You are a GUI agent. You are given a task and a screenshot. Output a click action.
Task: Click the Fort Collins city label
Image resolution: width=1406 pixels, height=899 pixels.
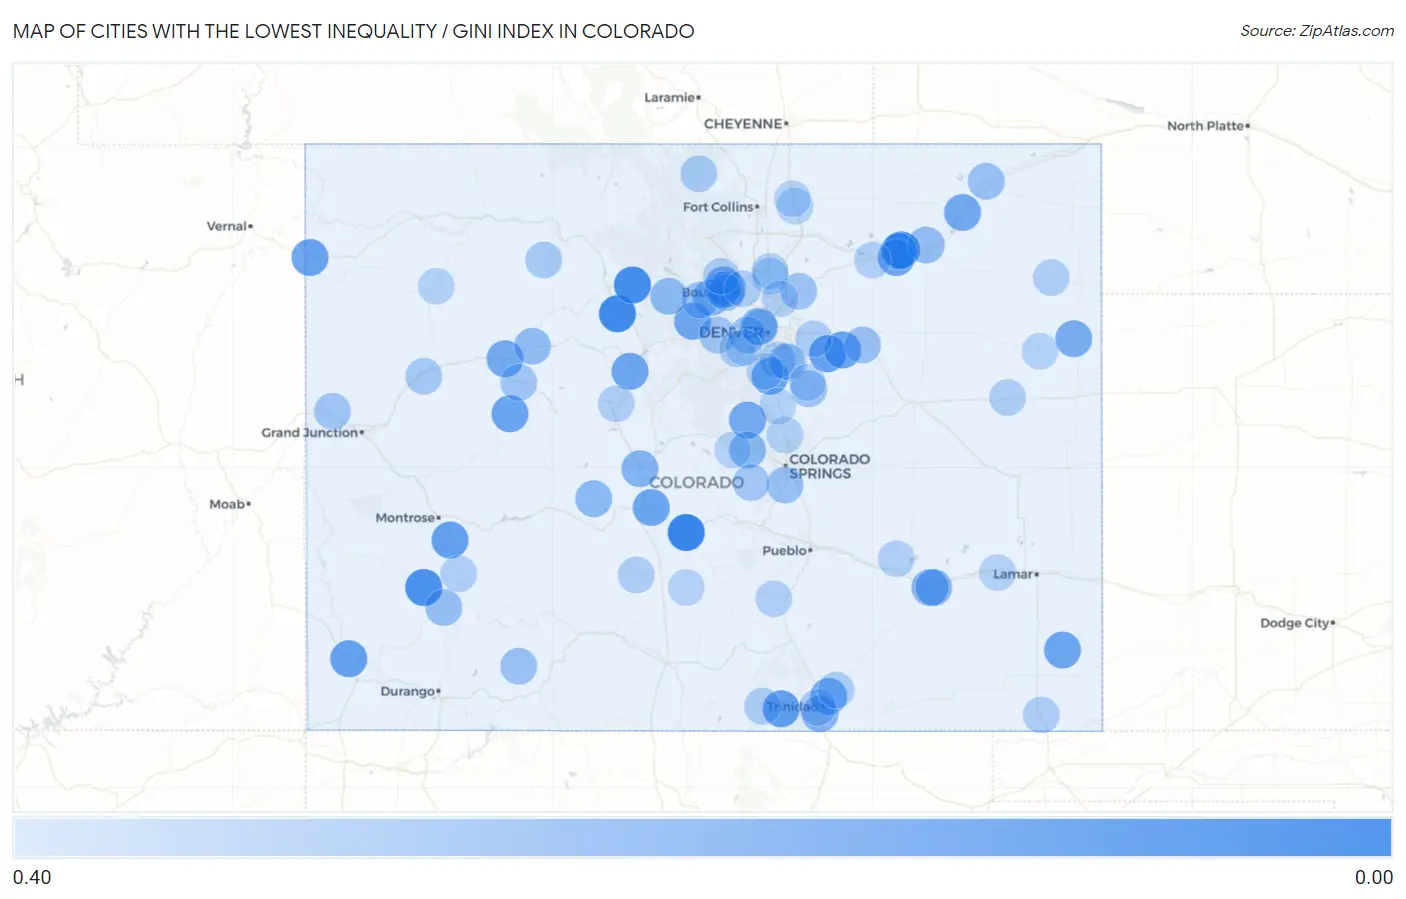(720, 207)
